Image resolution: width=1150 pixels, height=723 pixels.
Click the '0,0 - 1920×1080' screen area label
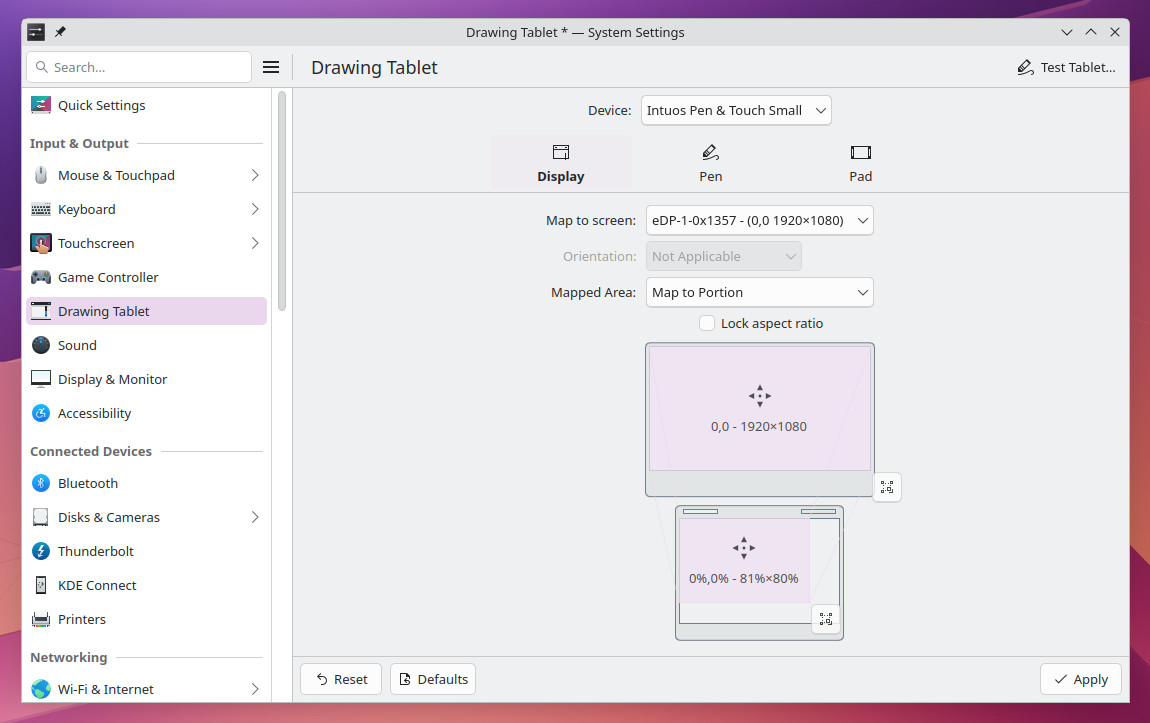(x=758, y=427)
